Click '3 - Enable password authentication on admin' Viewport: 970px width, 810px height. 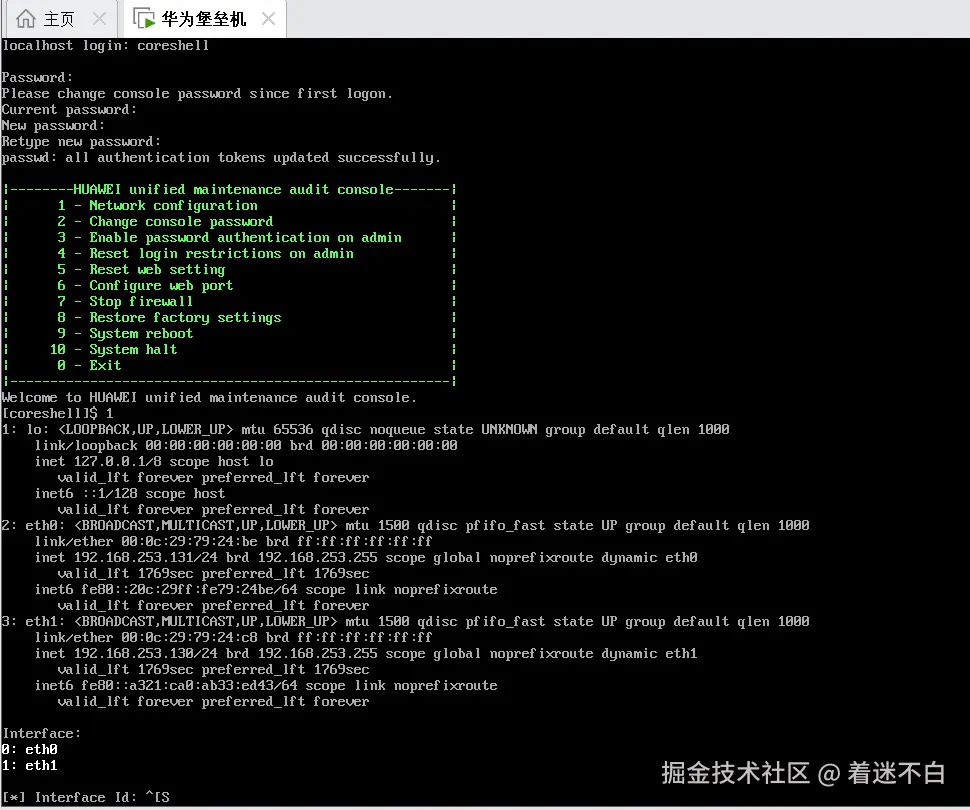click(x=230, y=238)
